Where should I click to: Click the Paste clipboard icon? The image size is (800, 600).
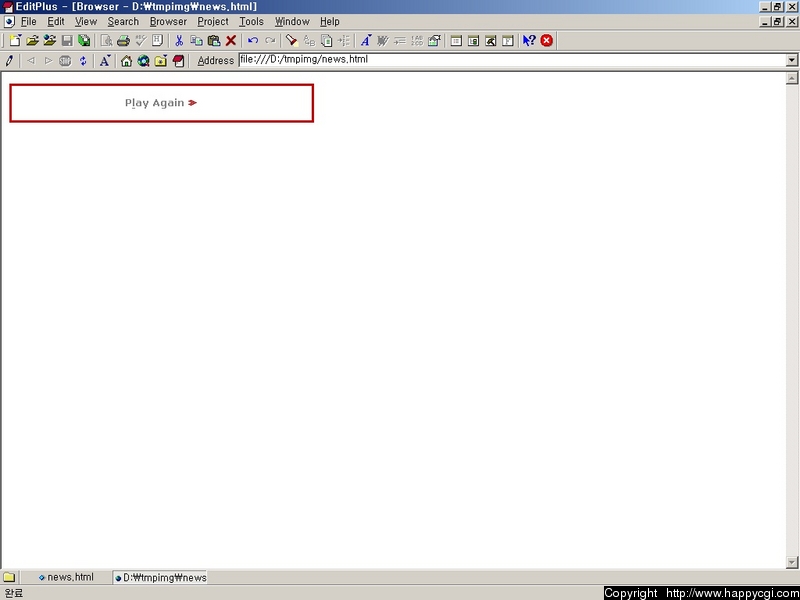[214, 40]
